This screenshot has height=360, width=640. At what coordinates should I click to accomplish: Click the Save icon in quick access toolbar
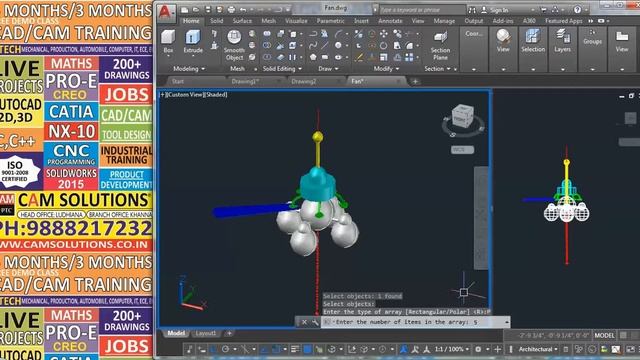[208, 9]
